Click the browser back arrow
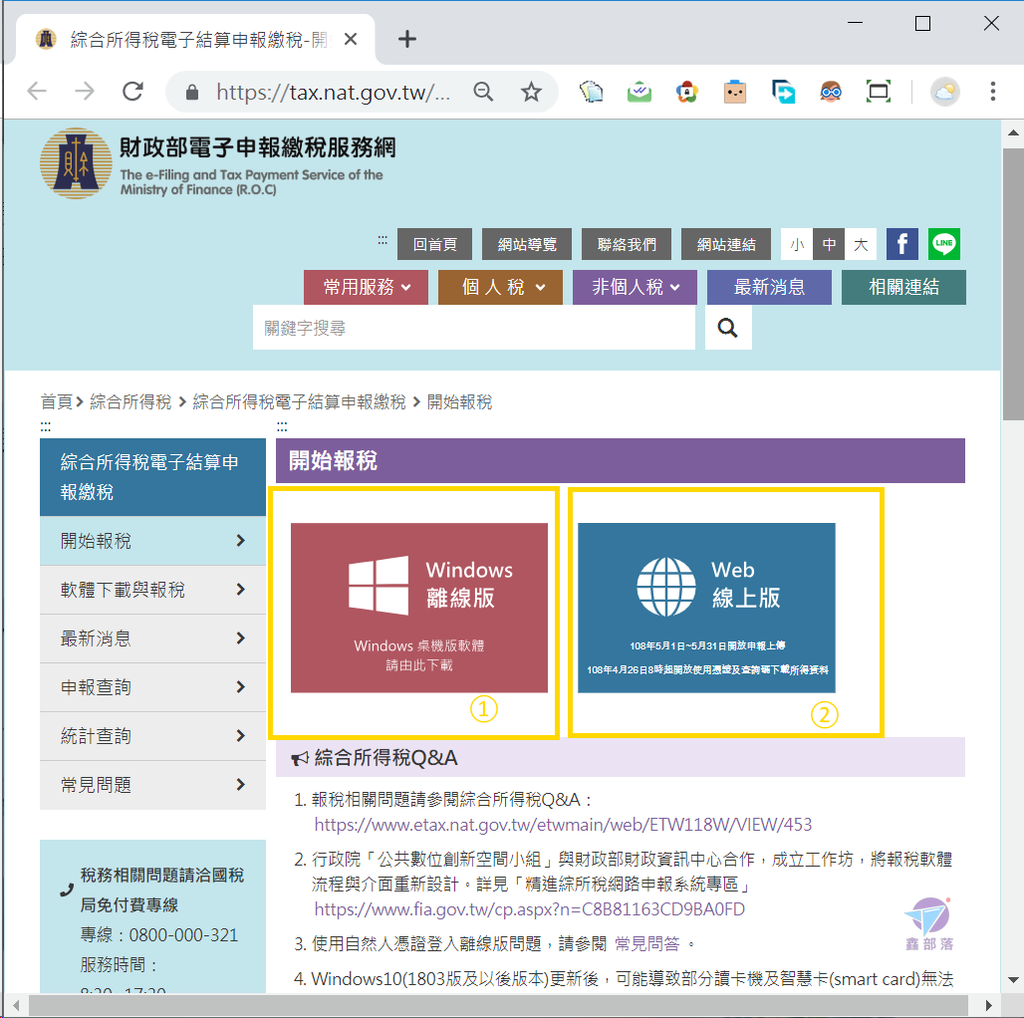Screen dimensions: 1024x1018 37,91
